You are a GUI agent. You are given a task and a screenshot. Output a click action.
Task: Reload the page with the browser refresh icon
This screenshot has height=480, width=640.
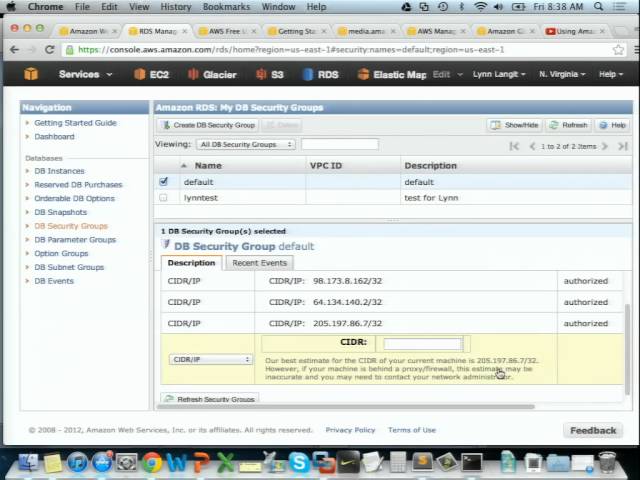point(50,50)
